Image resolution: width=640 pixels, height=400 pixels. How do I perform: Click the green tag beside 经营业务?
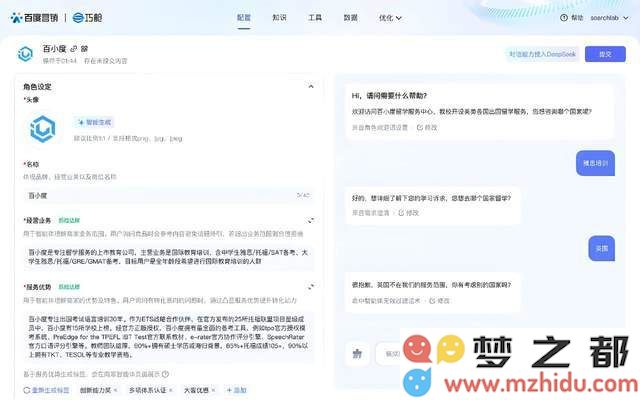click(69, 220)
